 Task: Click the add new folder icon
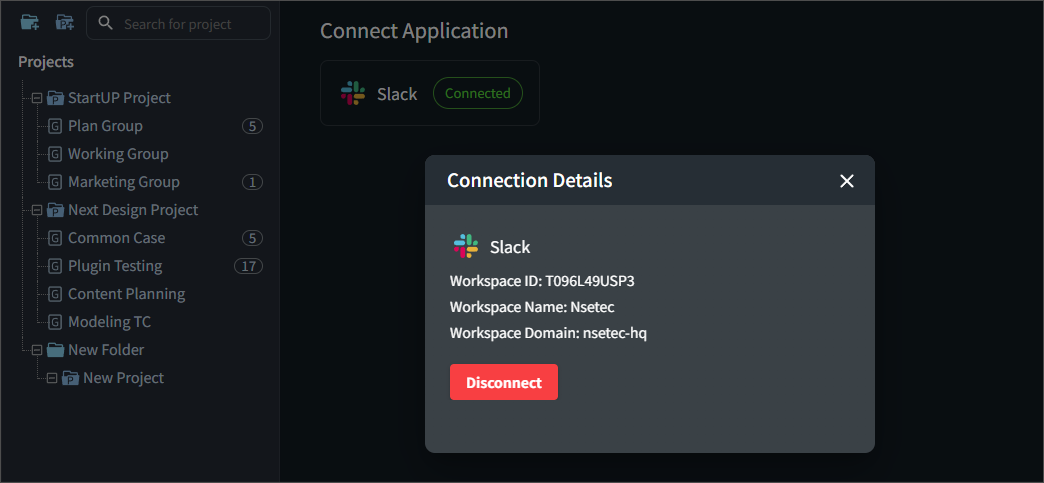click(30, 22)
